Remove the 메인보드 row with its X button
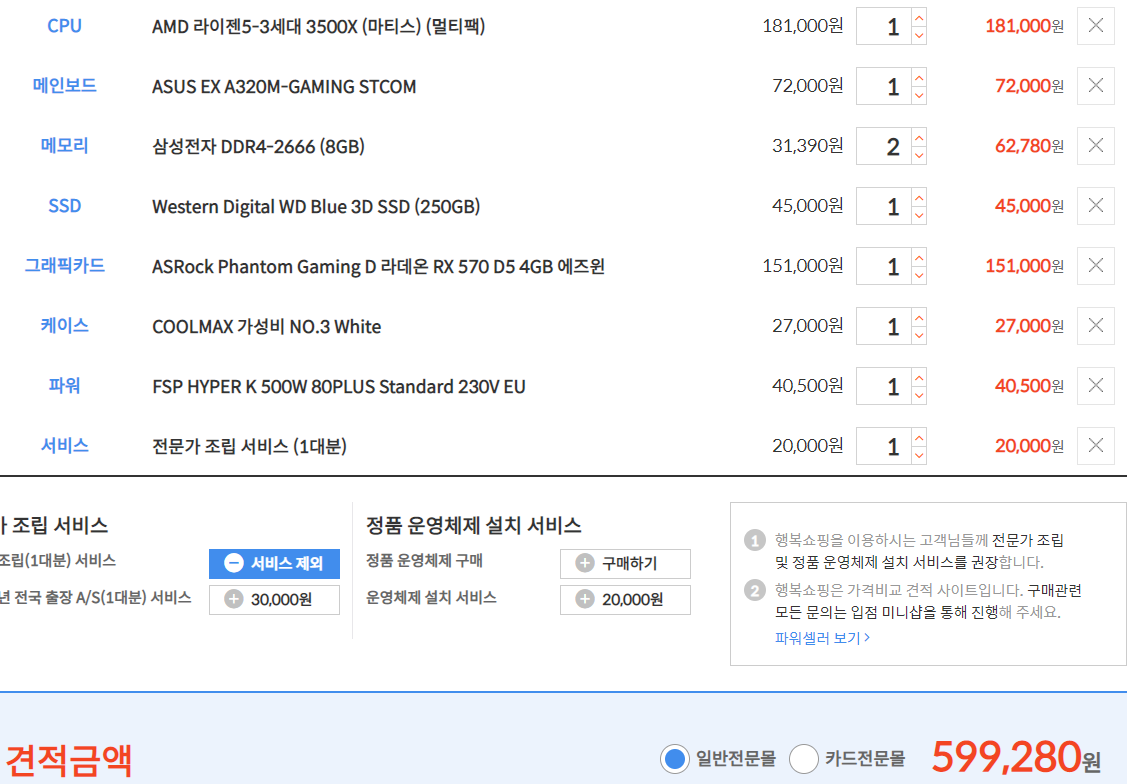Viewport: 1140px width, 784px height. [x=1096, y=86]
